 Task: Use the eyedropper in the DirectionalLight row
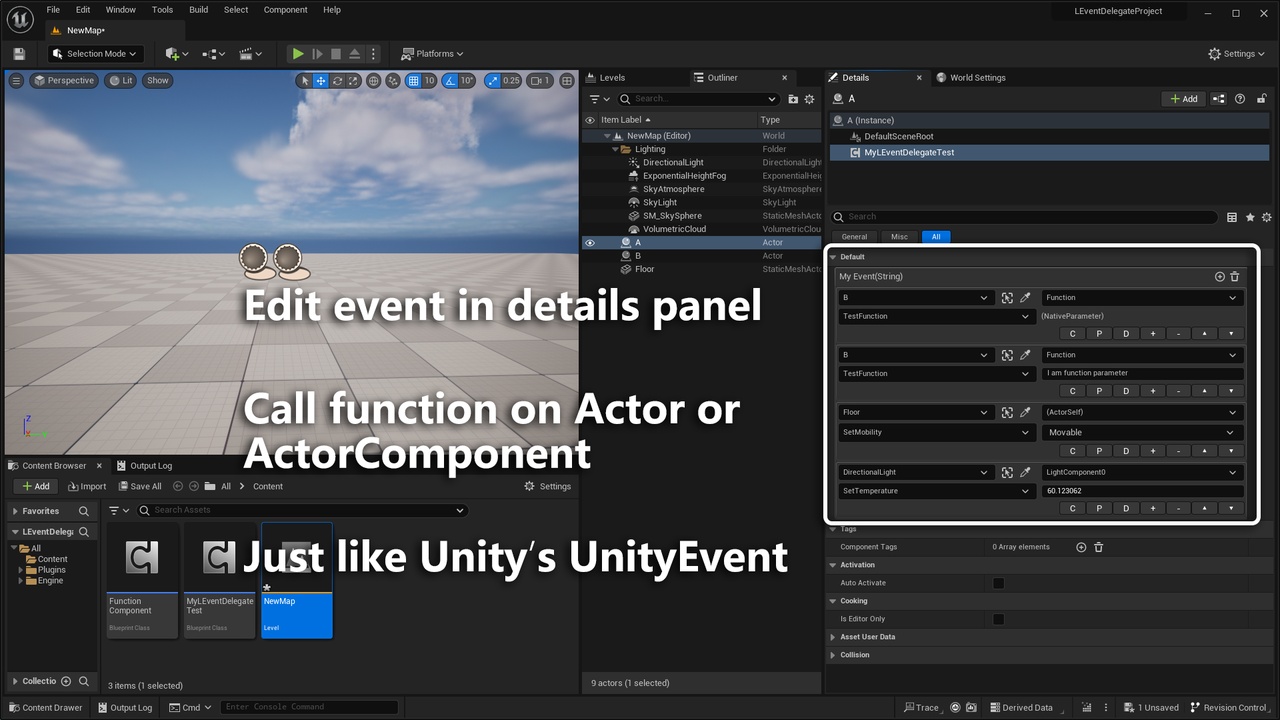[x=1025, y=472]
